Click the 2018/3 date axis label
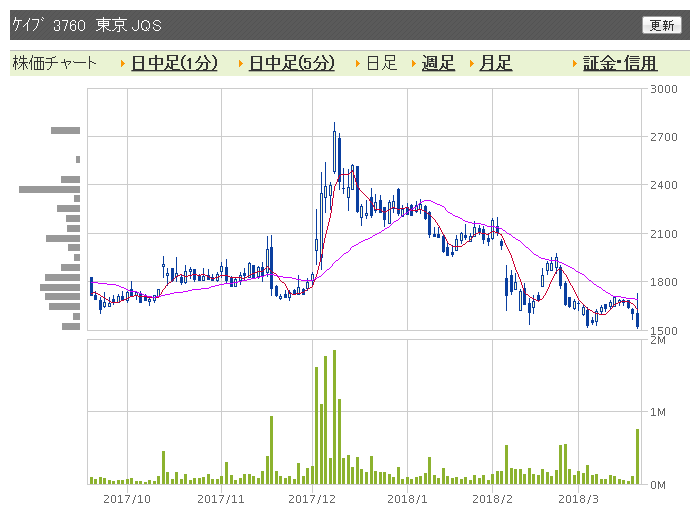 [x=578, y=499]
